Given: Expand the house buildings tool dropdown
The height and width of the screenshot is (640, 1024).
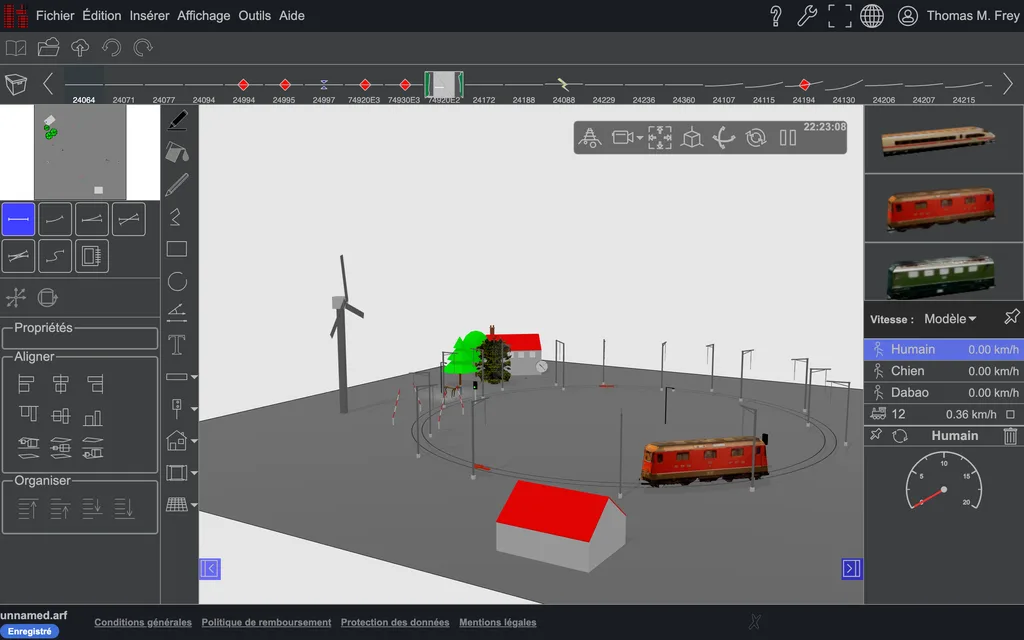Looking at the screenshot, I should coord(194,441).
